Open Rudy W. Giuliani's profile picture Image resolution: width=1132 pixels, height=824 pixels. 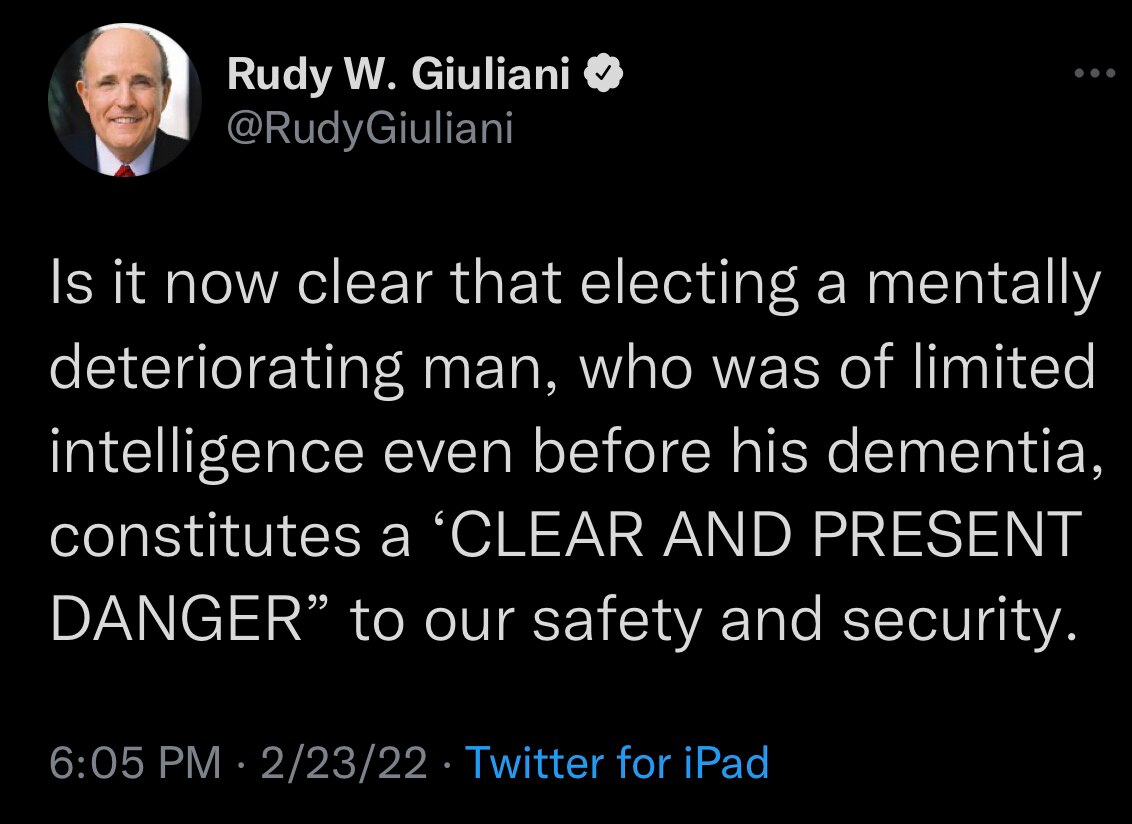[124, 100]
